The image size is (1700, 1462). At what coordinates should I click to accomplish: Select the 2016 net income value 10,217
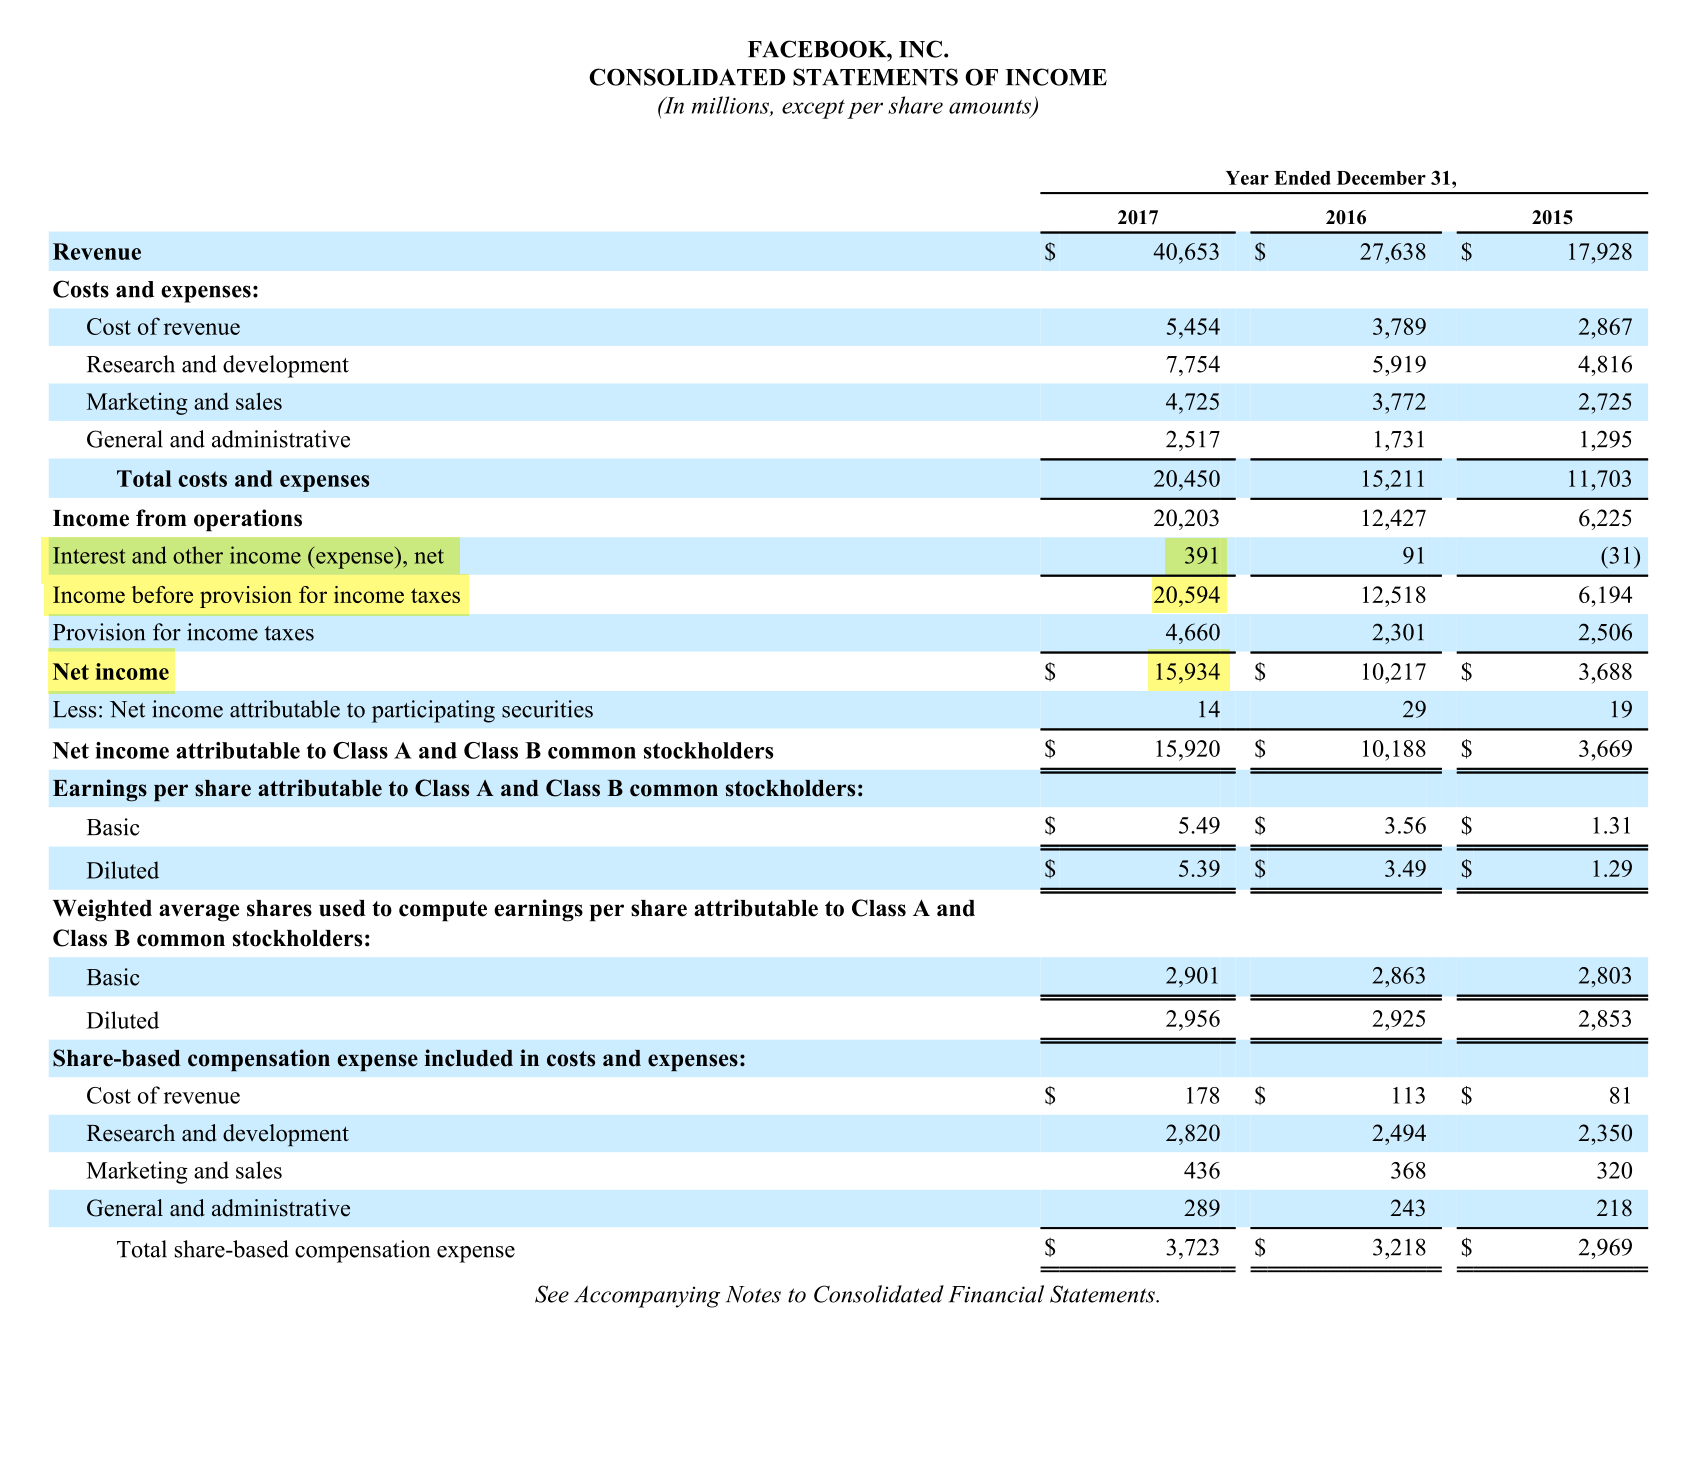(x=1393, y=672)
